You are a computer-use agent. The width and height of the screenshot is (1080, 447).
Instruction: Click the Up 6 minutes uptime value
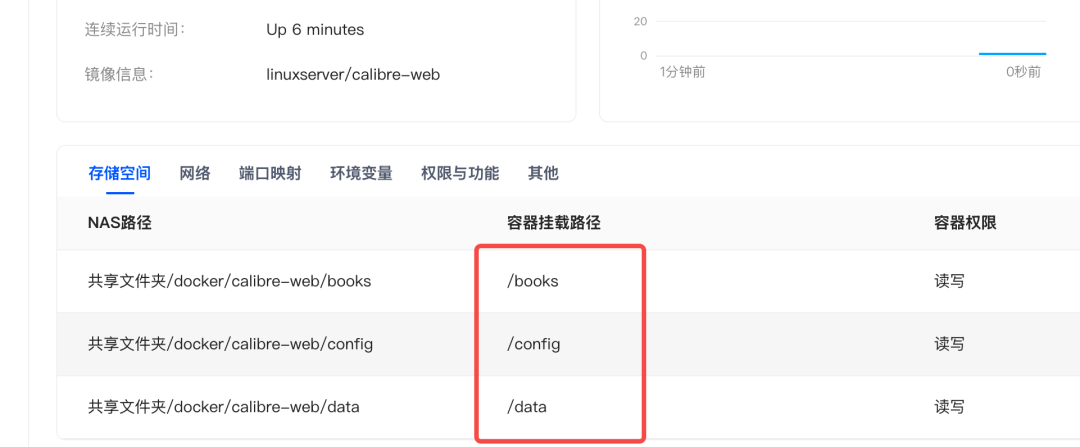coord(315,30)
